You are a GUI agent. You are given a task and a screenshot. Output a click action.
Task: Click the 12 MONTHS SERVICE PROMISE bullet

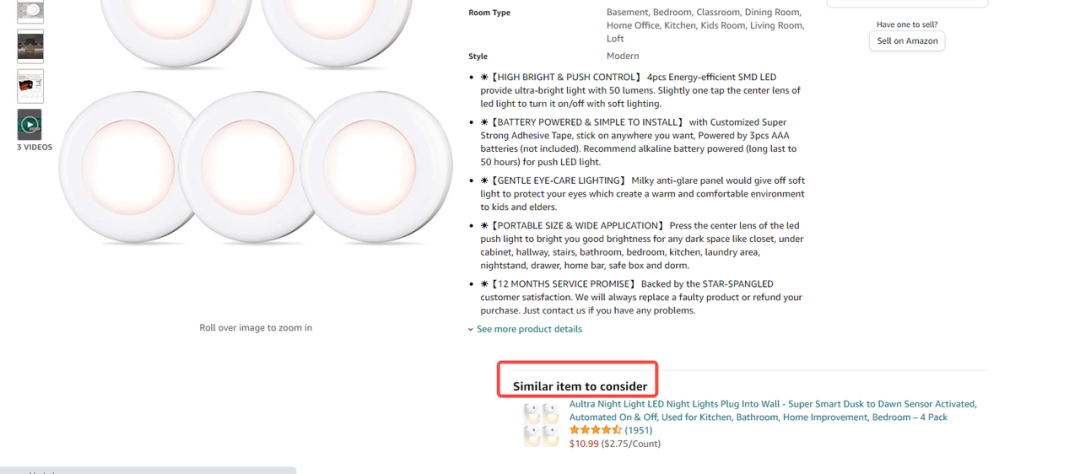640,297
